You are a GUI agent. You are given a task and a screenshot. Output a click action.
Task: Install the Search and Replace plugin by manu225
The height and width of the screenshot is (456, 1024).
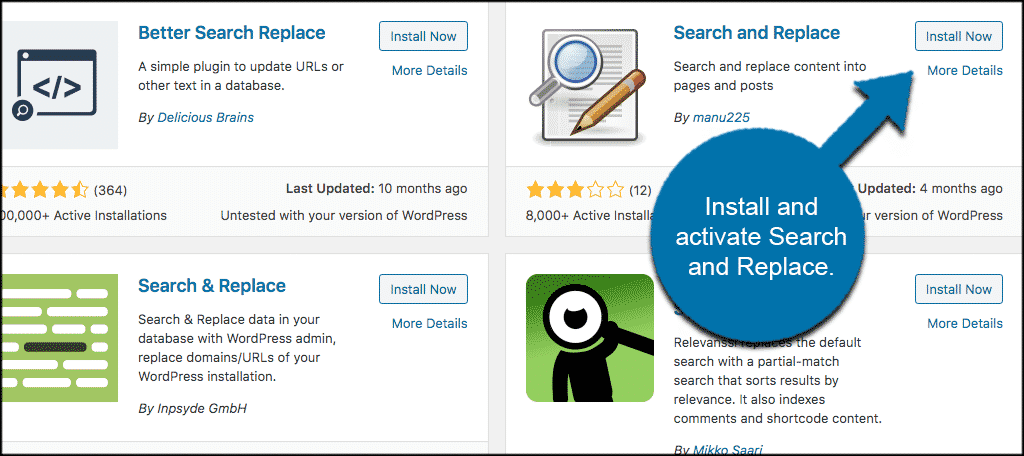[959, 37]
